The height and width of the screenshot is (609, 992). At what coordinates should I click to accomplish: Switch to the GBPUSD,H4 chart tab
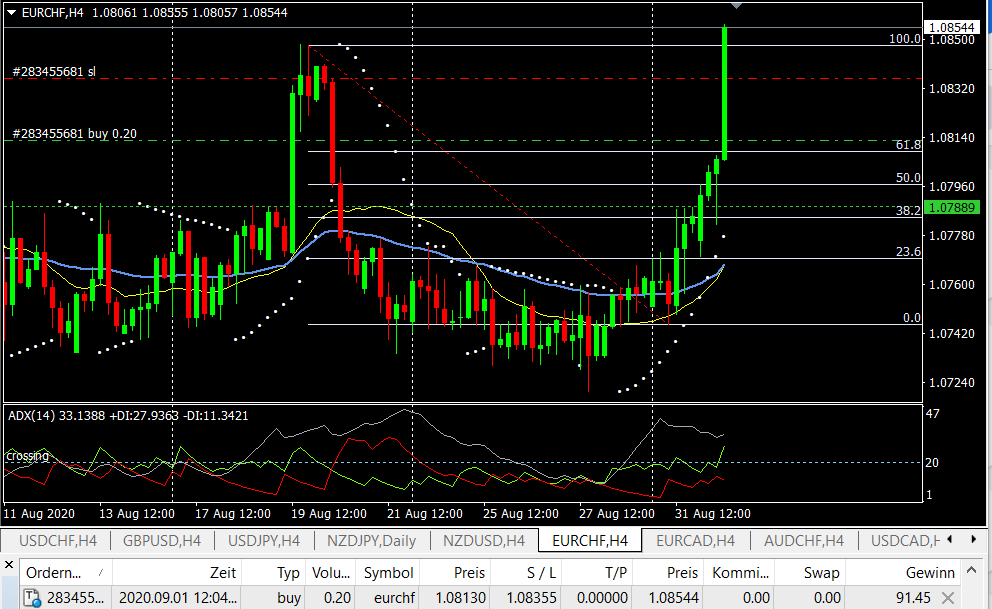162,541
